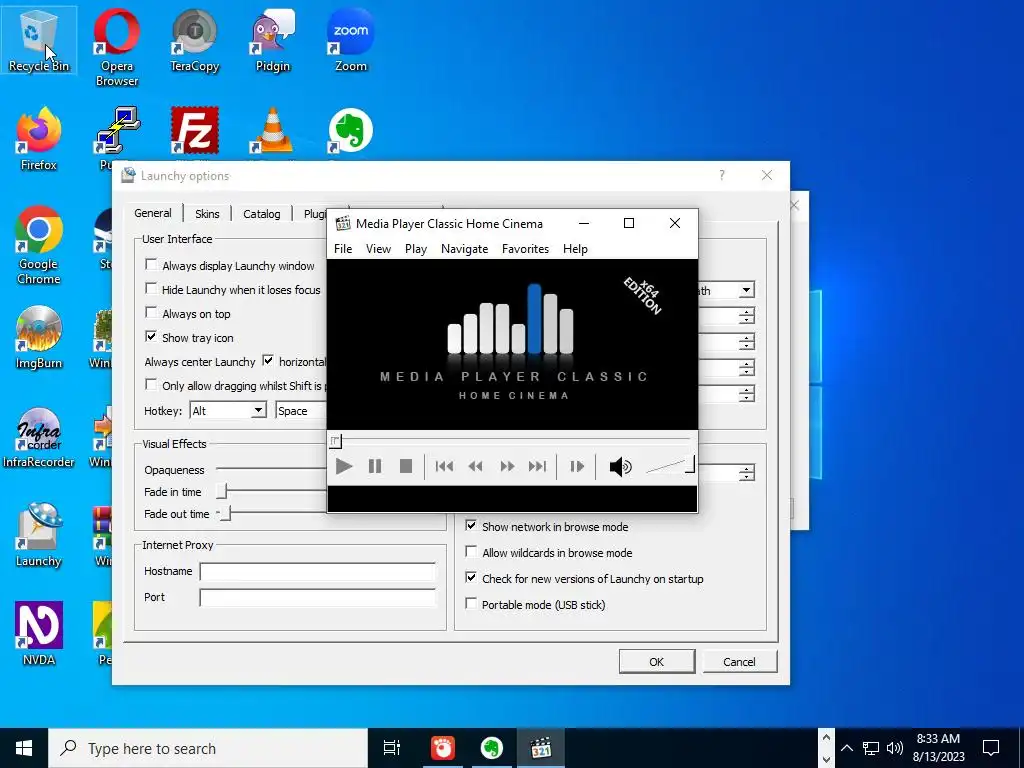Select the NVDA desktop shortcut
Screen dimensions: 1024x768
point(39,633)
